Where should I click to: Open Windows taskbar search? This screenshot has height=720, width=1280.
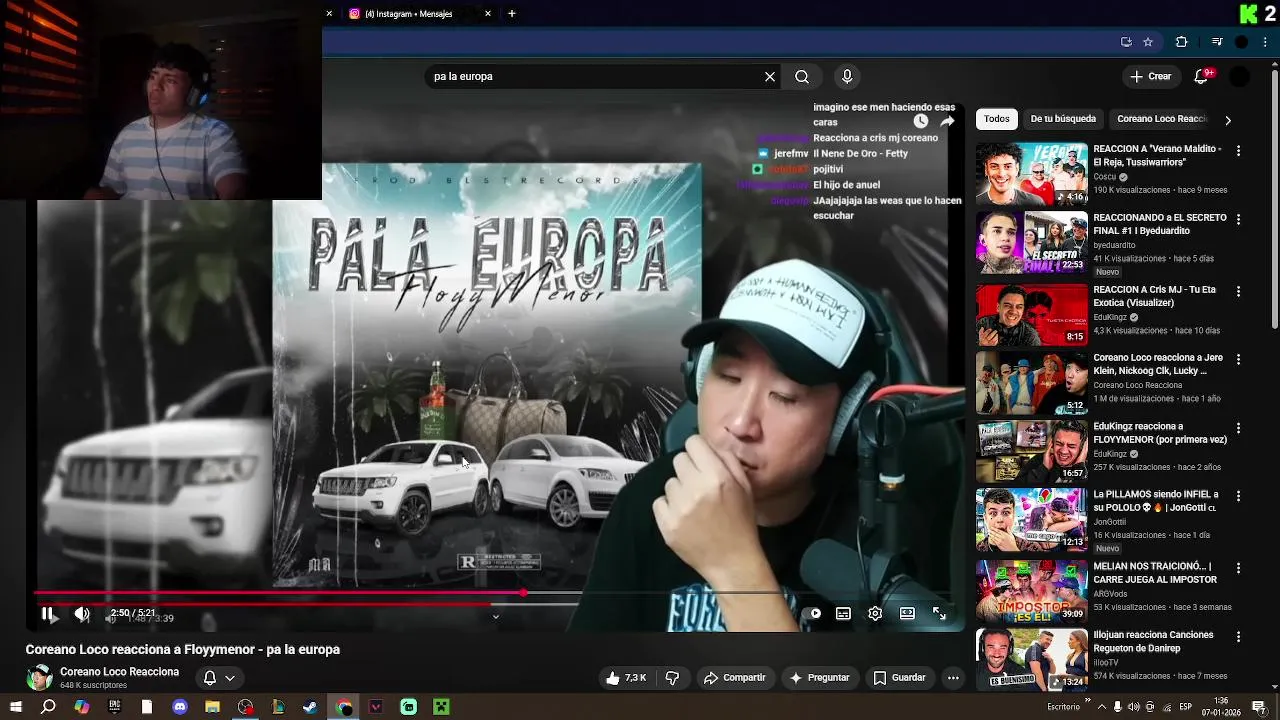[48, 707]
